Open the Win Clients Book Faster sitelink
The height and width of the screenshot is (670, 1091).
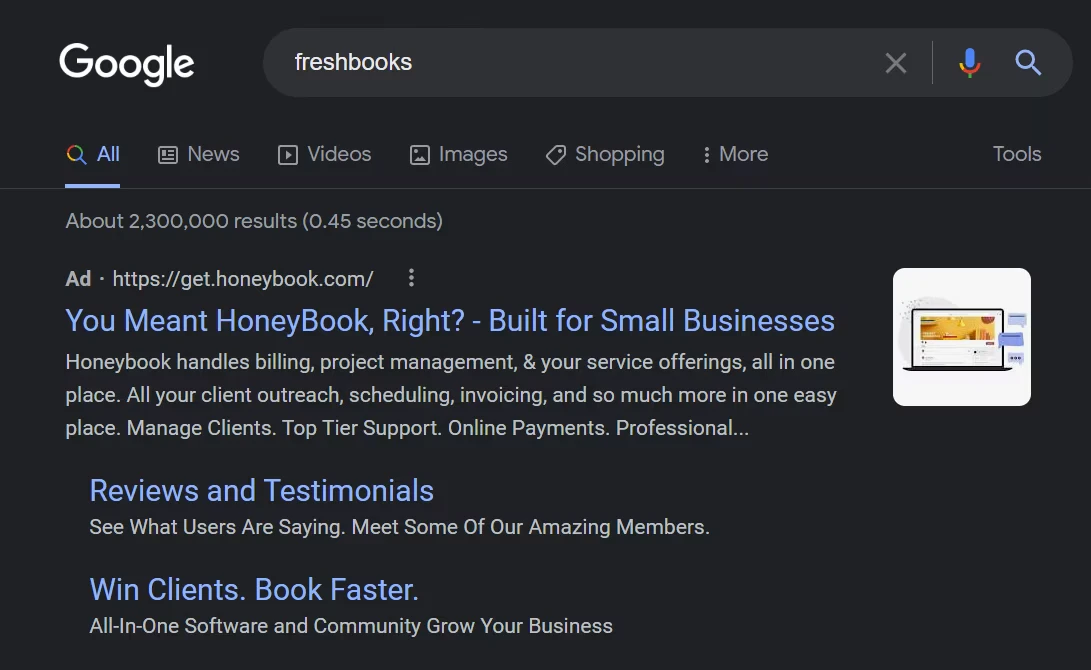254,589
